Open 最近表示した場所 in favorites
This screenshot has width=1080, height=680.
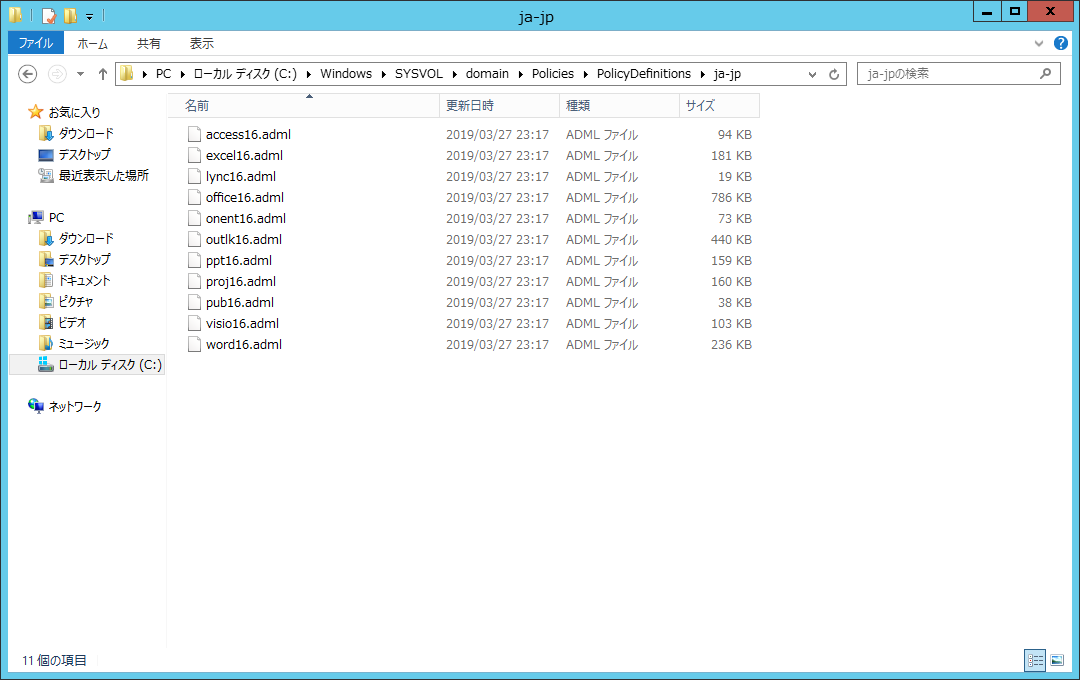point(103,175)
